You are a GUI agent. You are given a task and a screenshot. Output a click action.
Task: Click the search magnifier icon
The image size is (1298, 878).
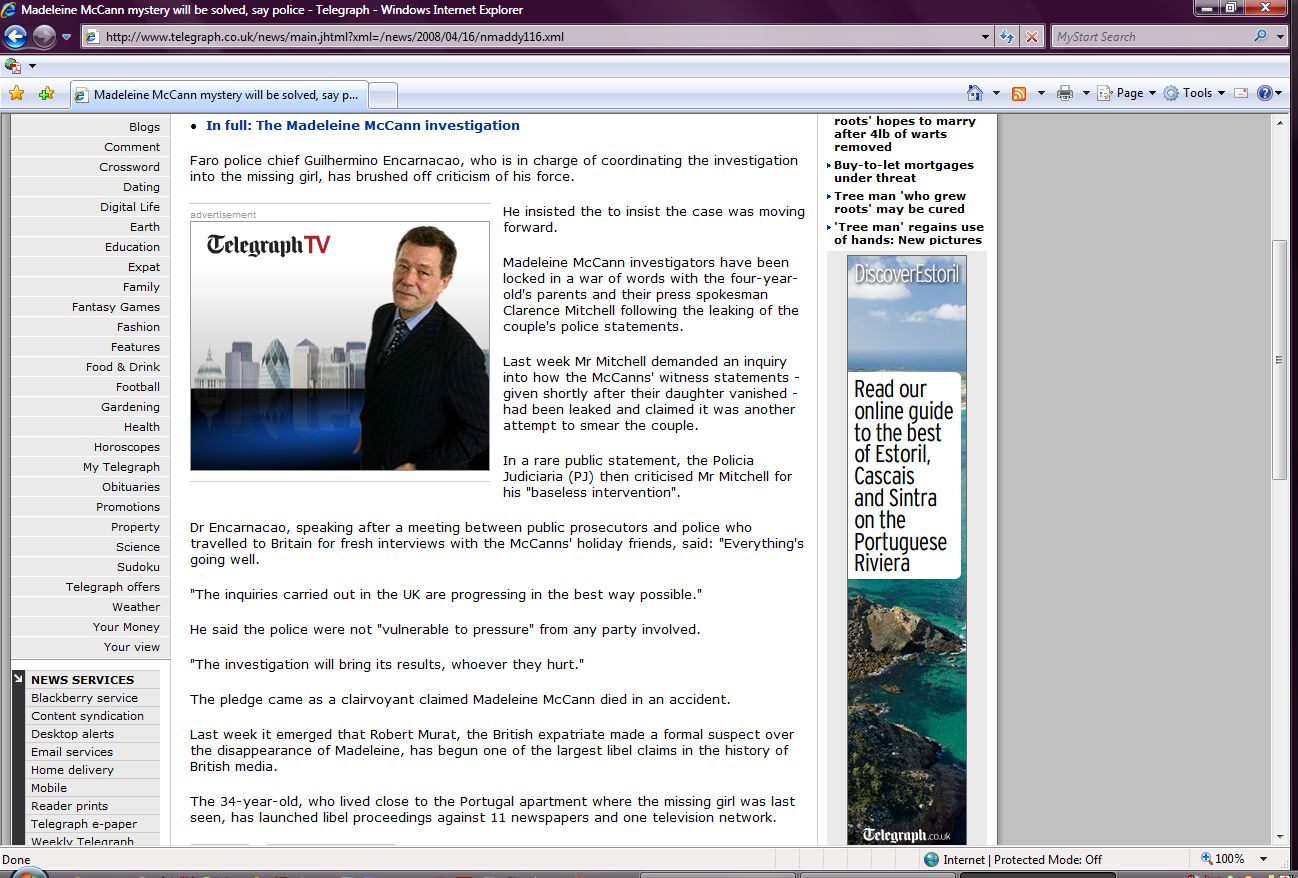click(x=1260, y=37)
